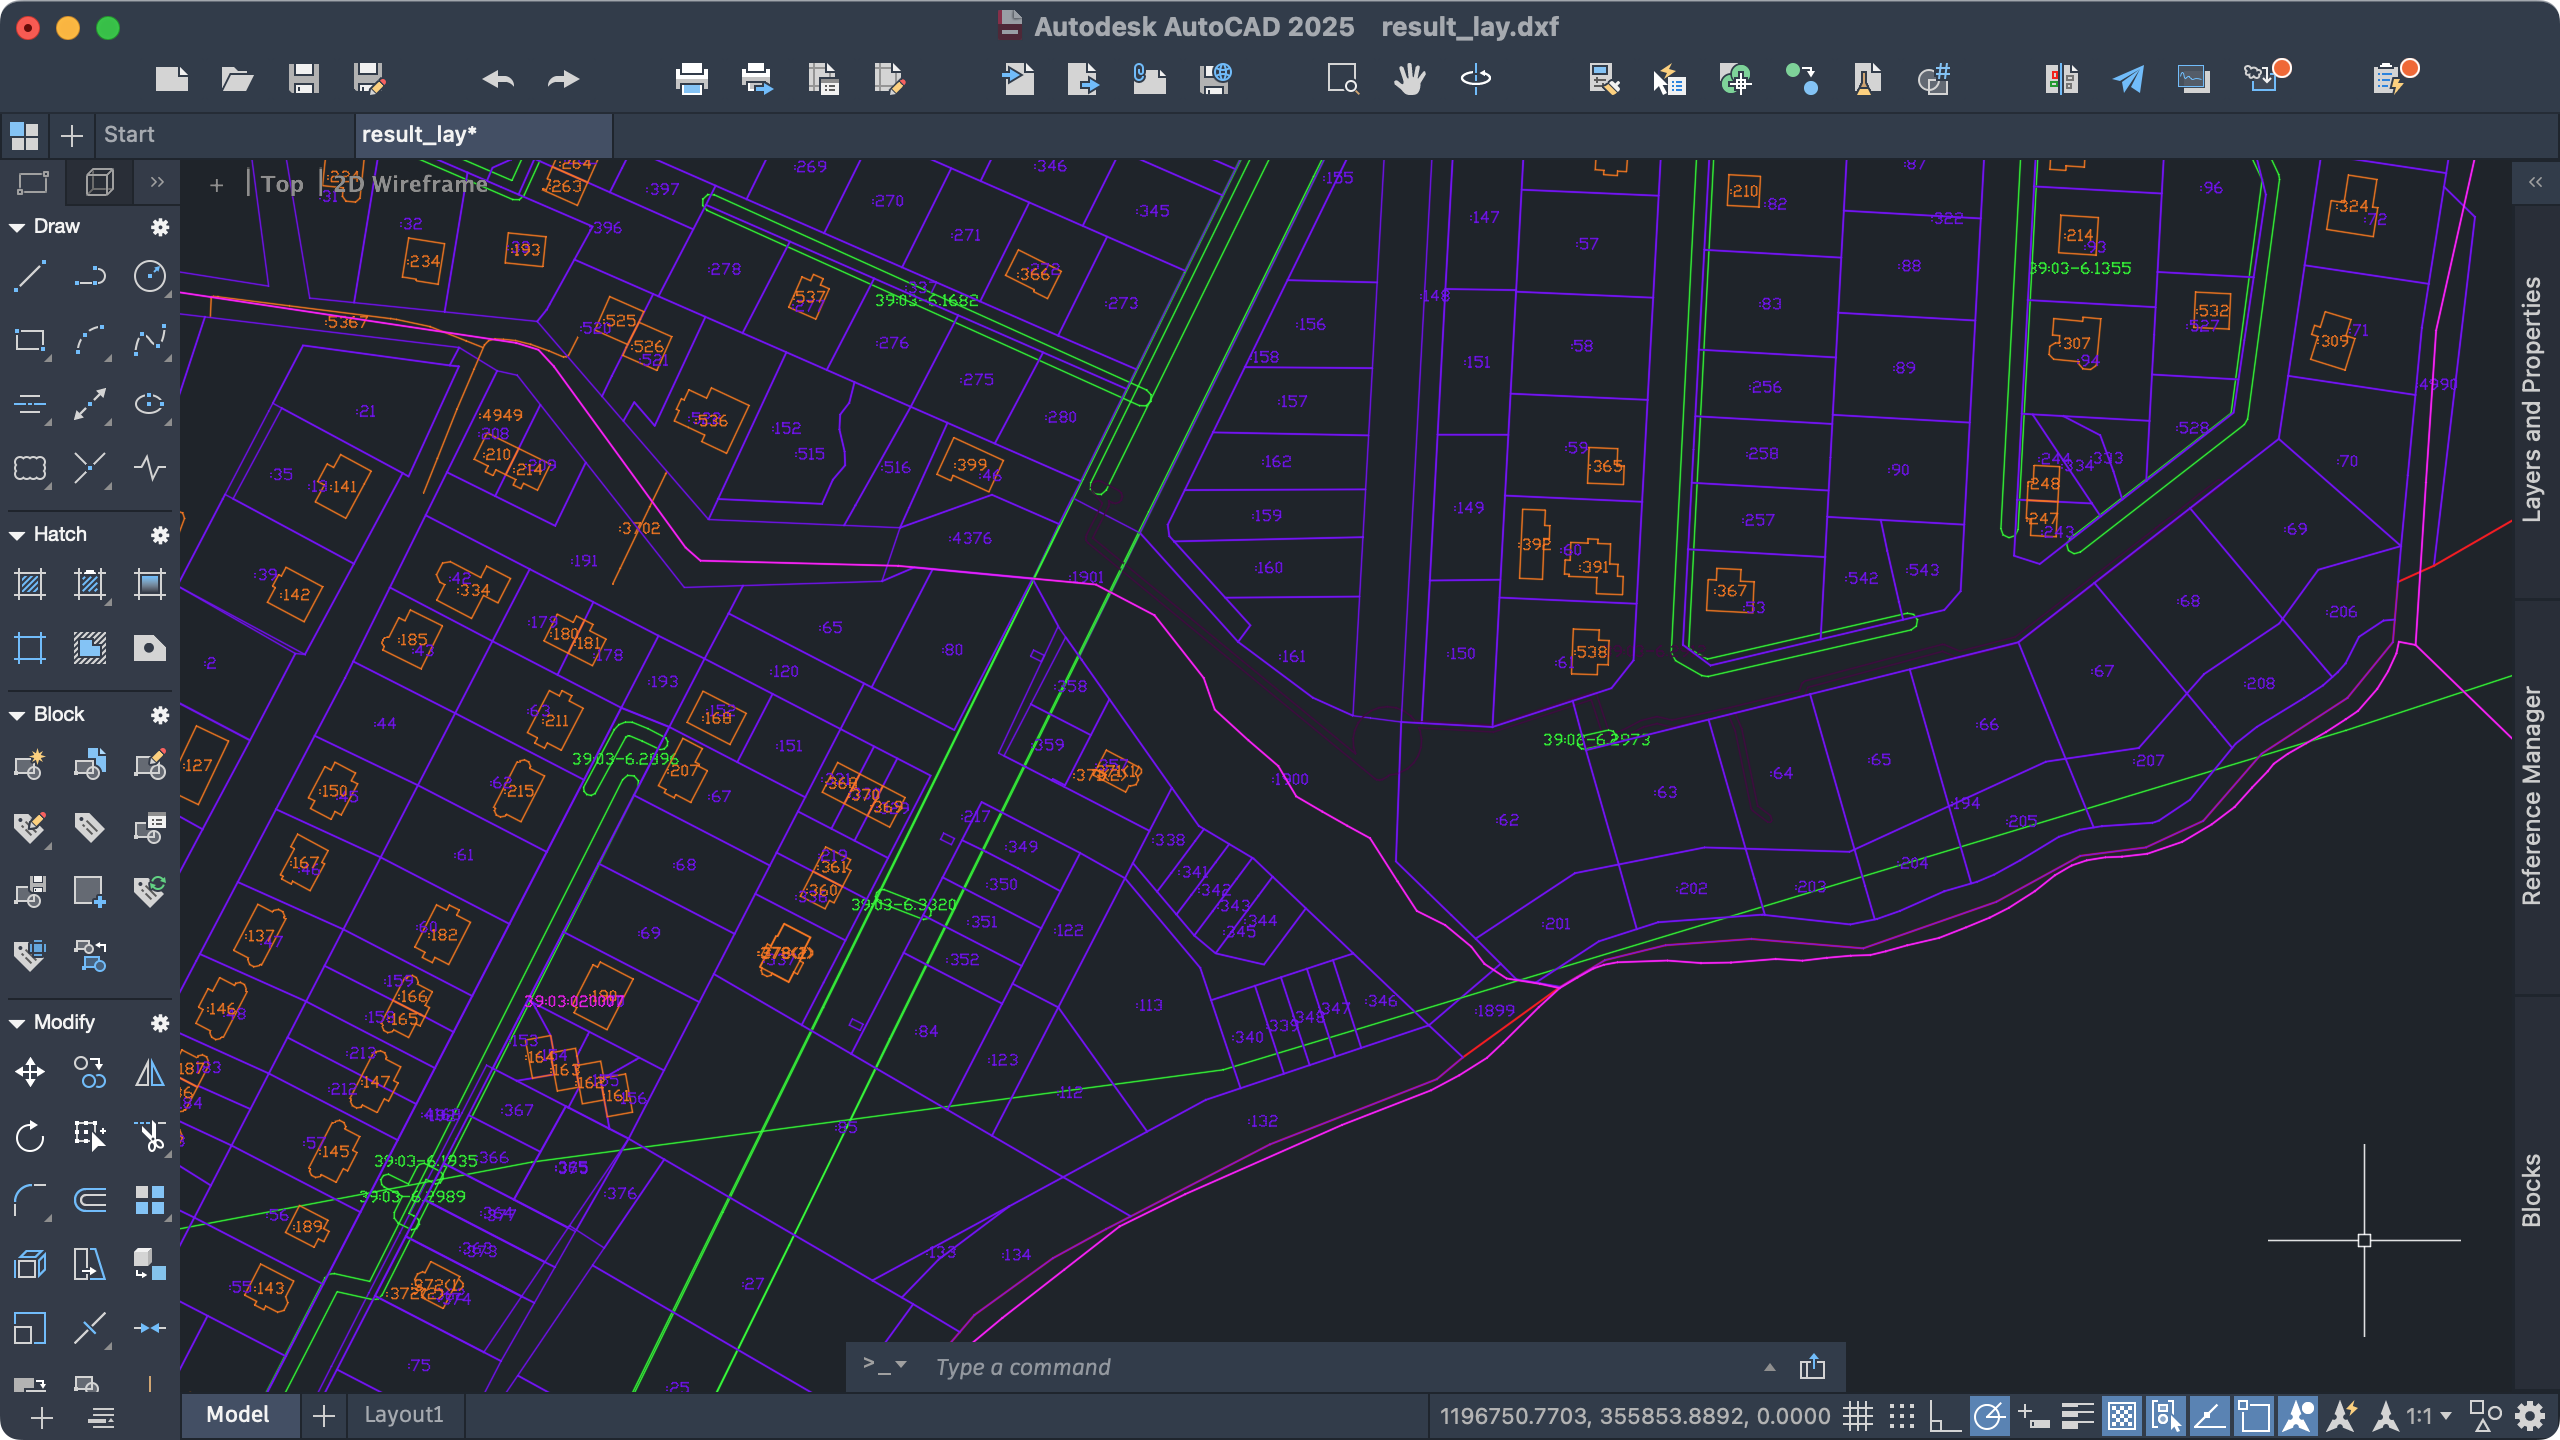The width and height of the screenshot is (2560, 1440).
Task: Toggle selection cycling in status bar
Action: tap(2165, 1416)
